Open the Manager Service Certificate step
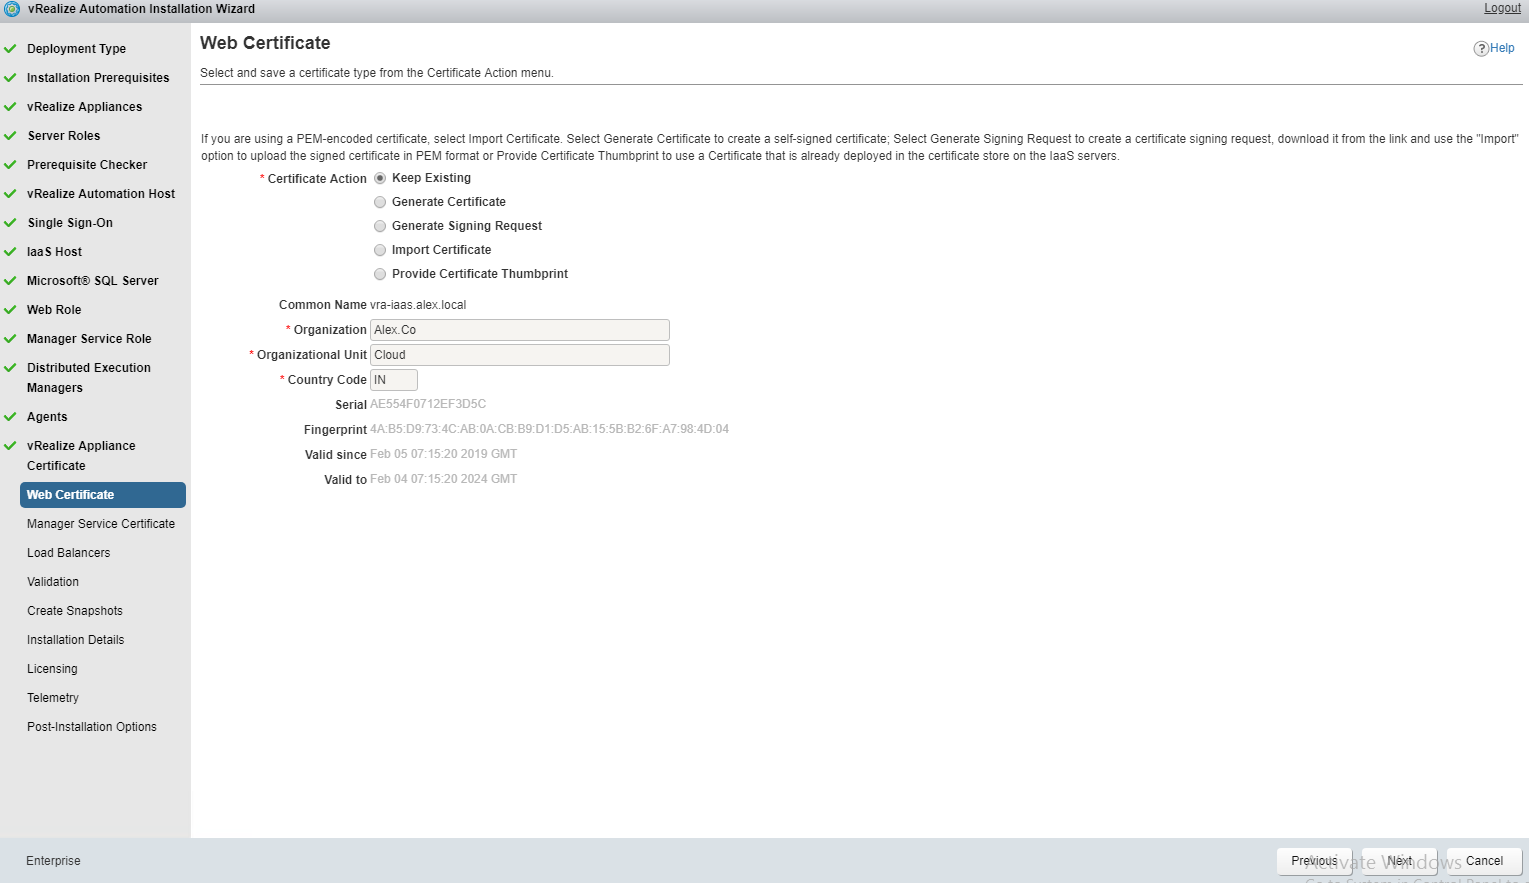1529x883 pixels. (x=100, y=524)
